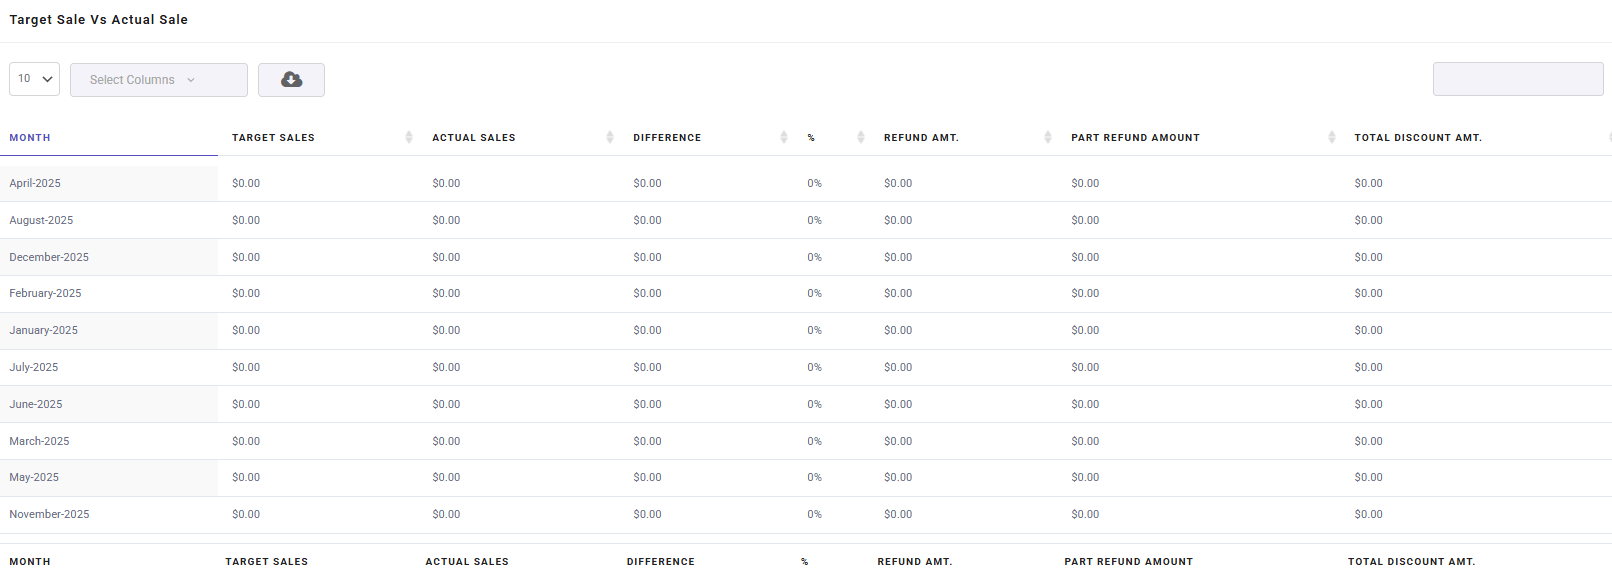Expand the Select Columns dropdown

[x=158, y=80]
